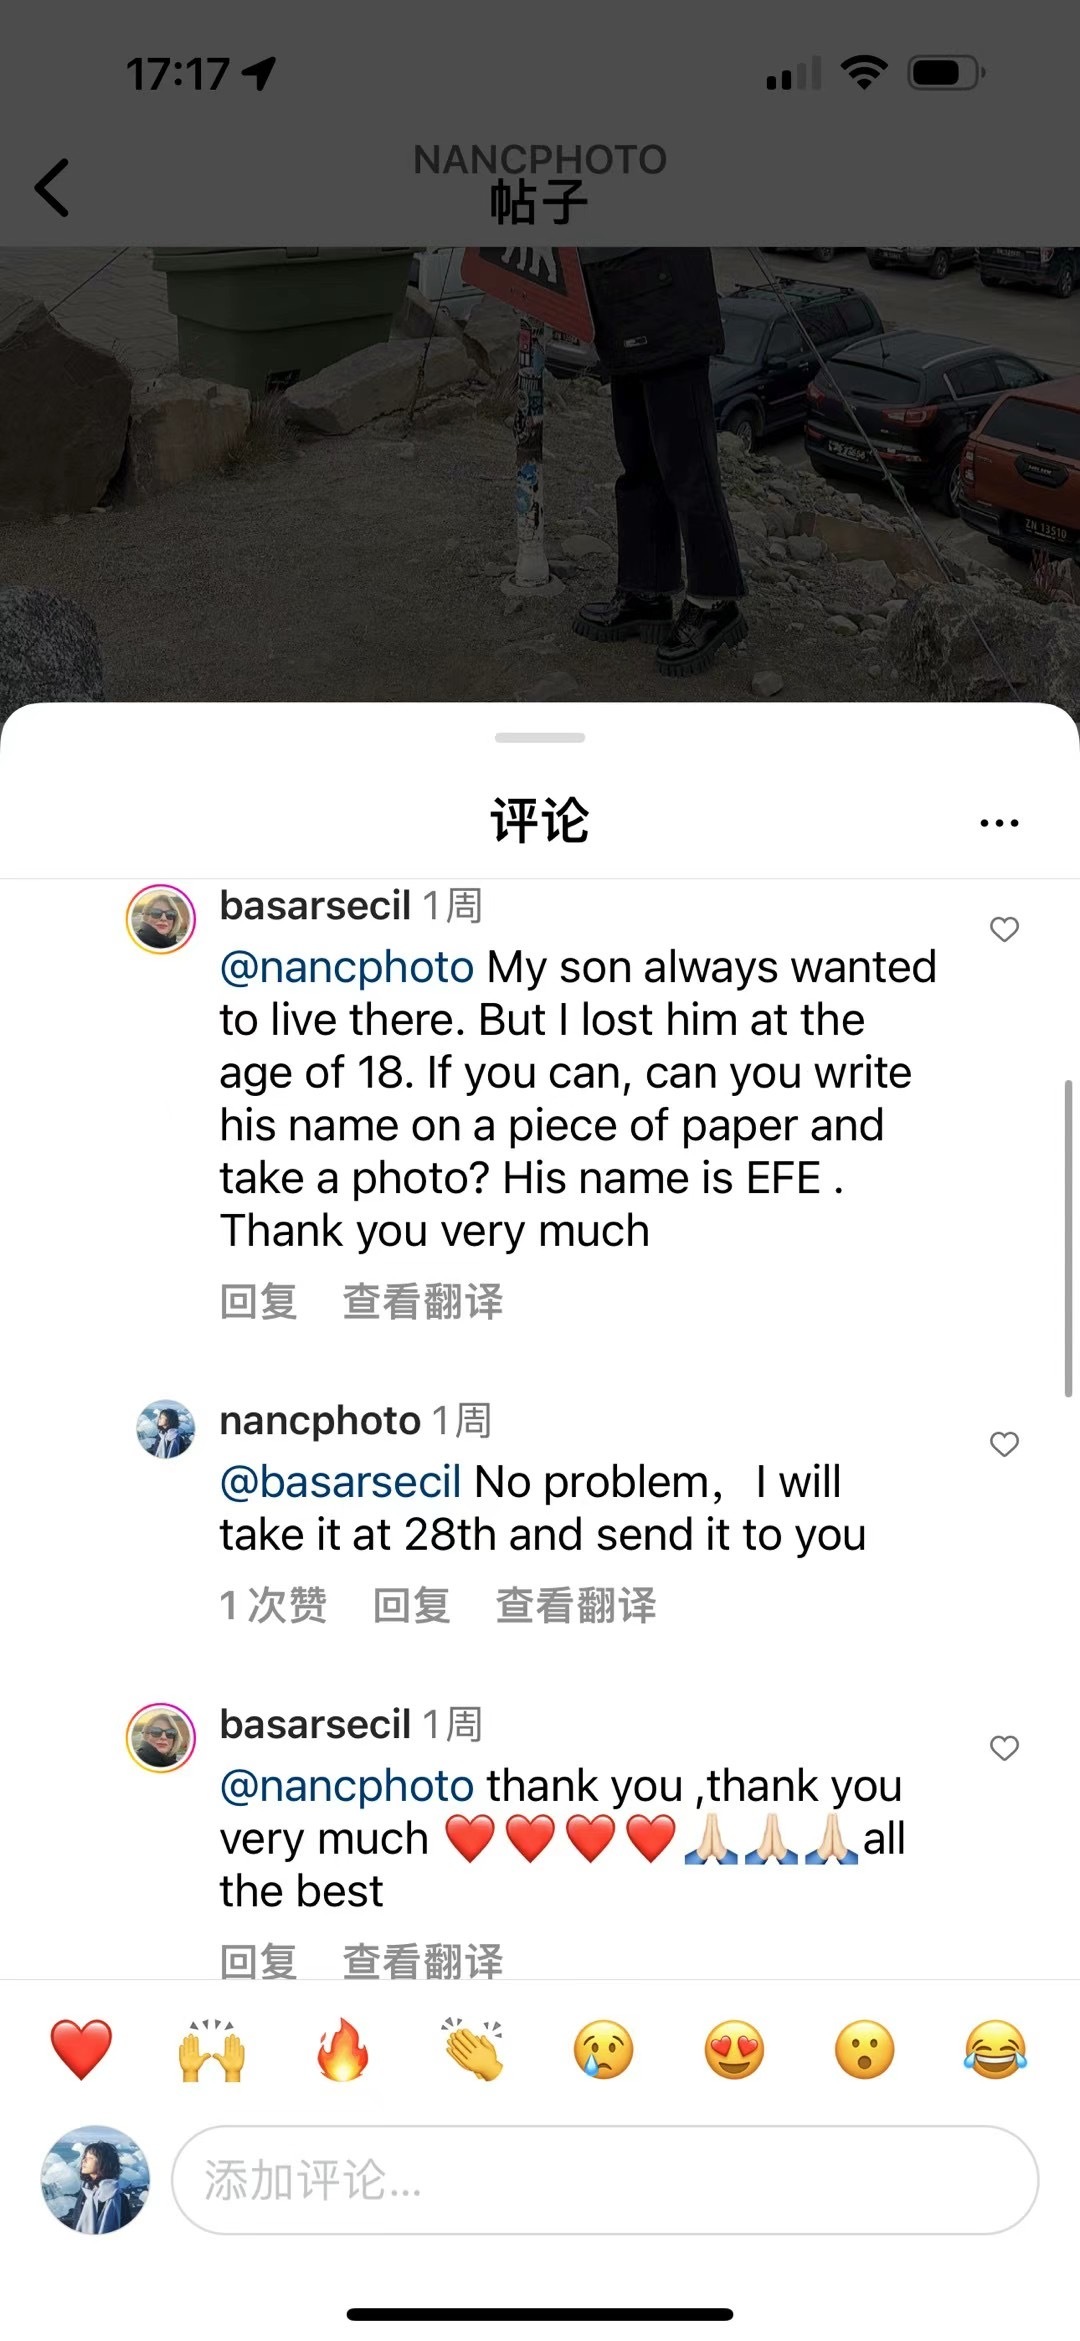Insert the surprised face quick emoji
The image size is (1080, 2341).
(x=864, y=2049)
